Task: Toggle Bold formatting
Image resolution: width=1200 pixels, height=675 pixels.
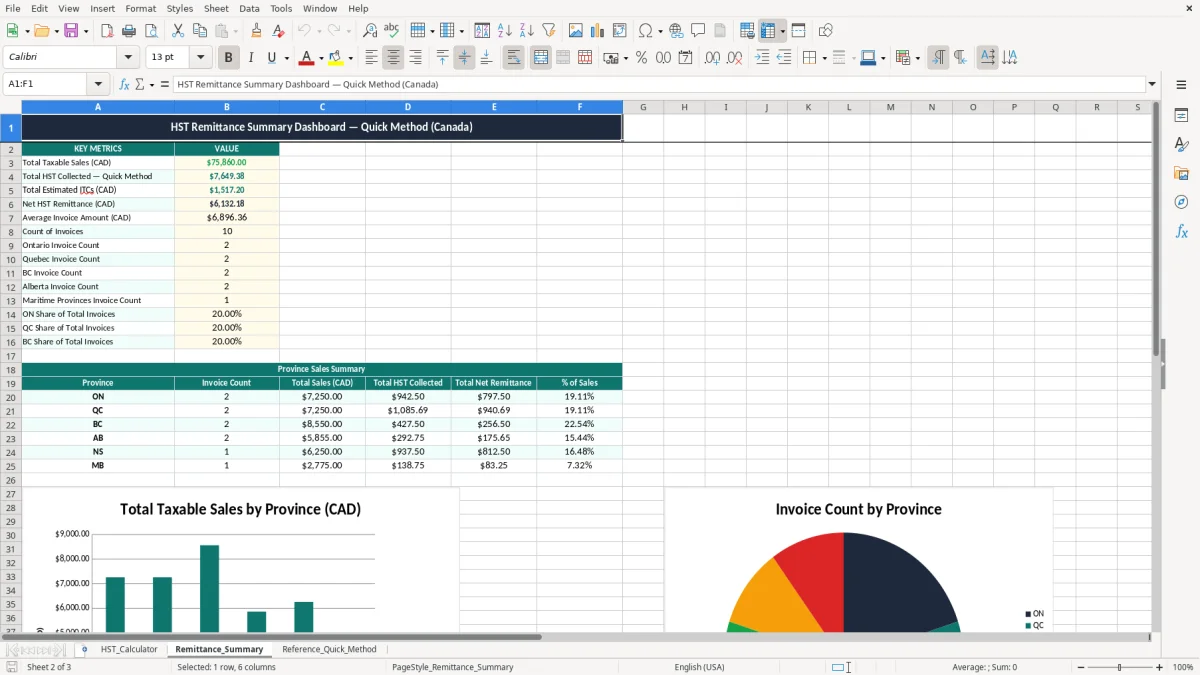Action: 228,58
